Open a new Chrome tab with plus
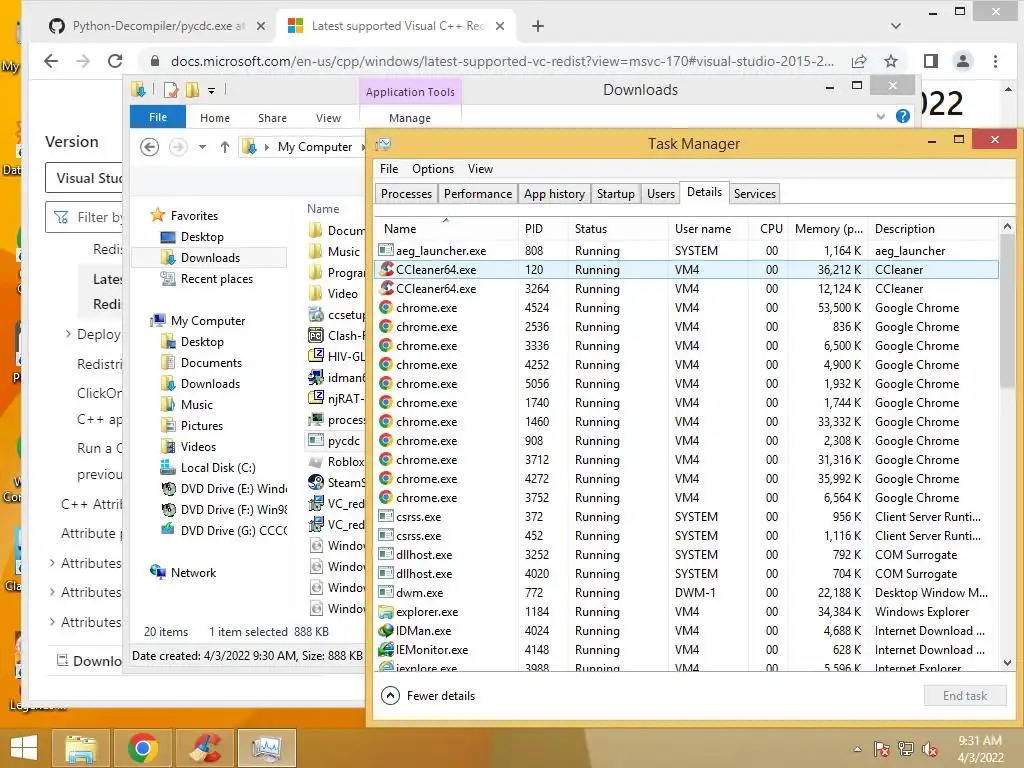The image size is (1024, 768). click(537, 26)
